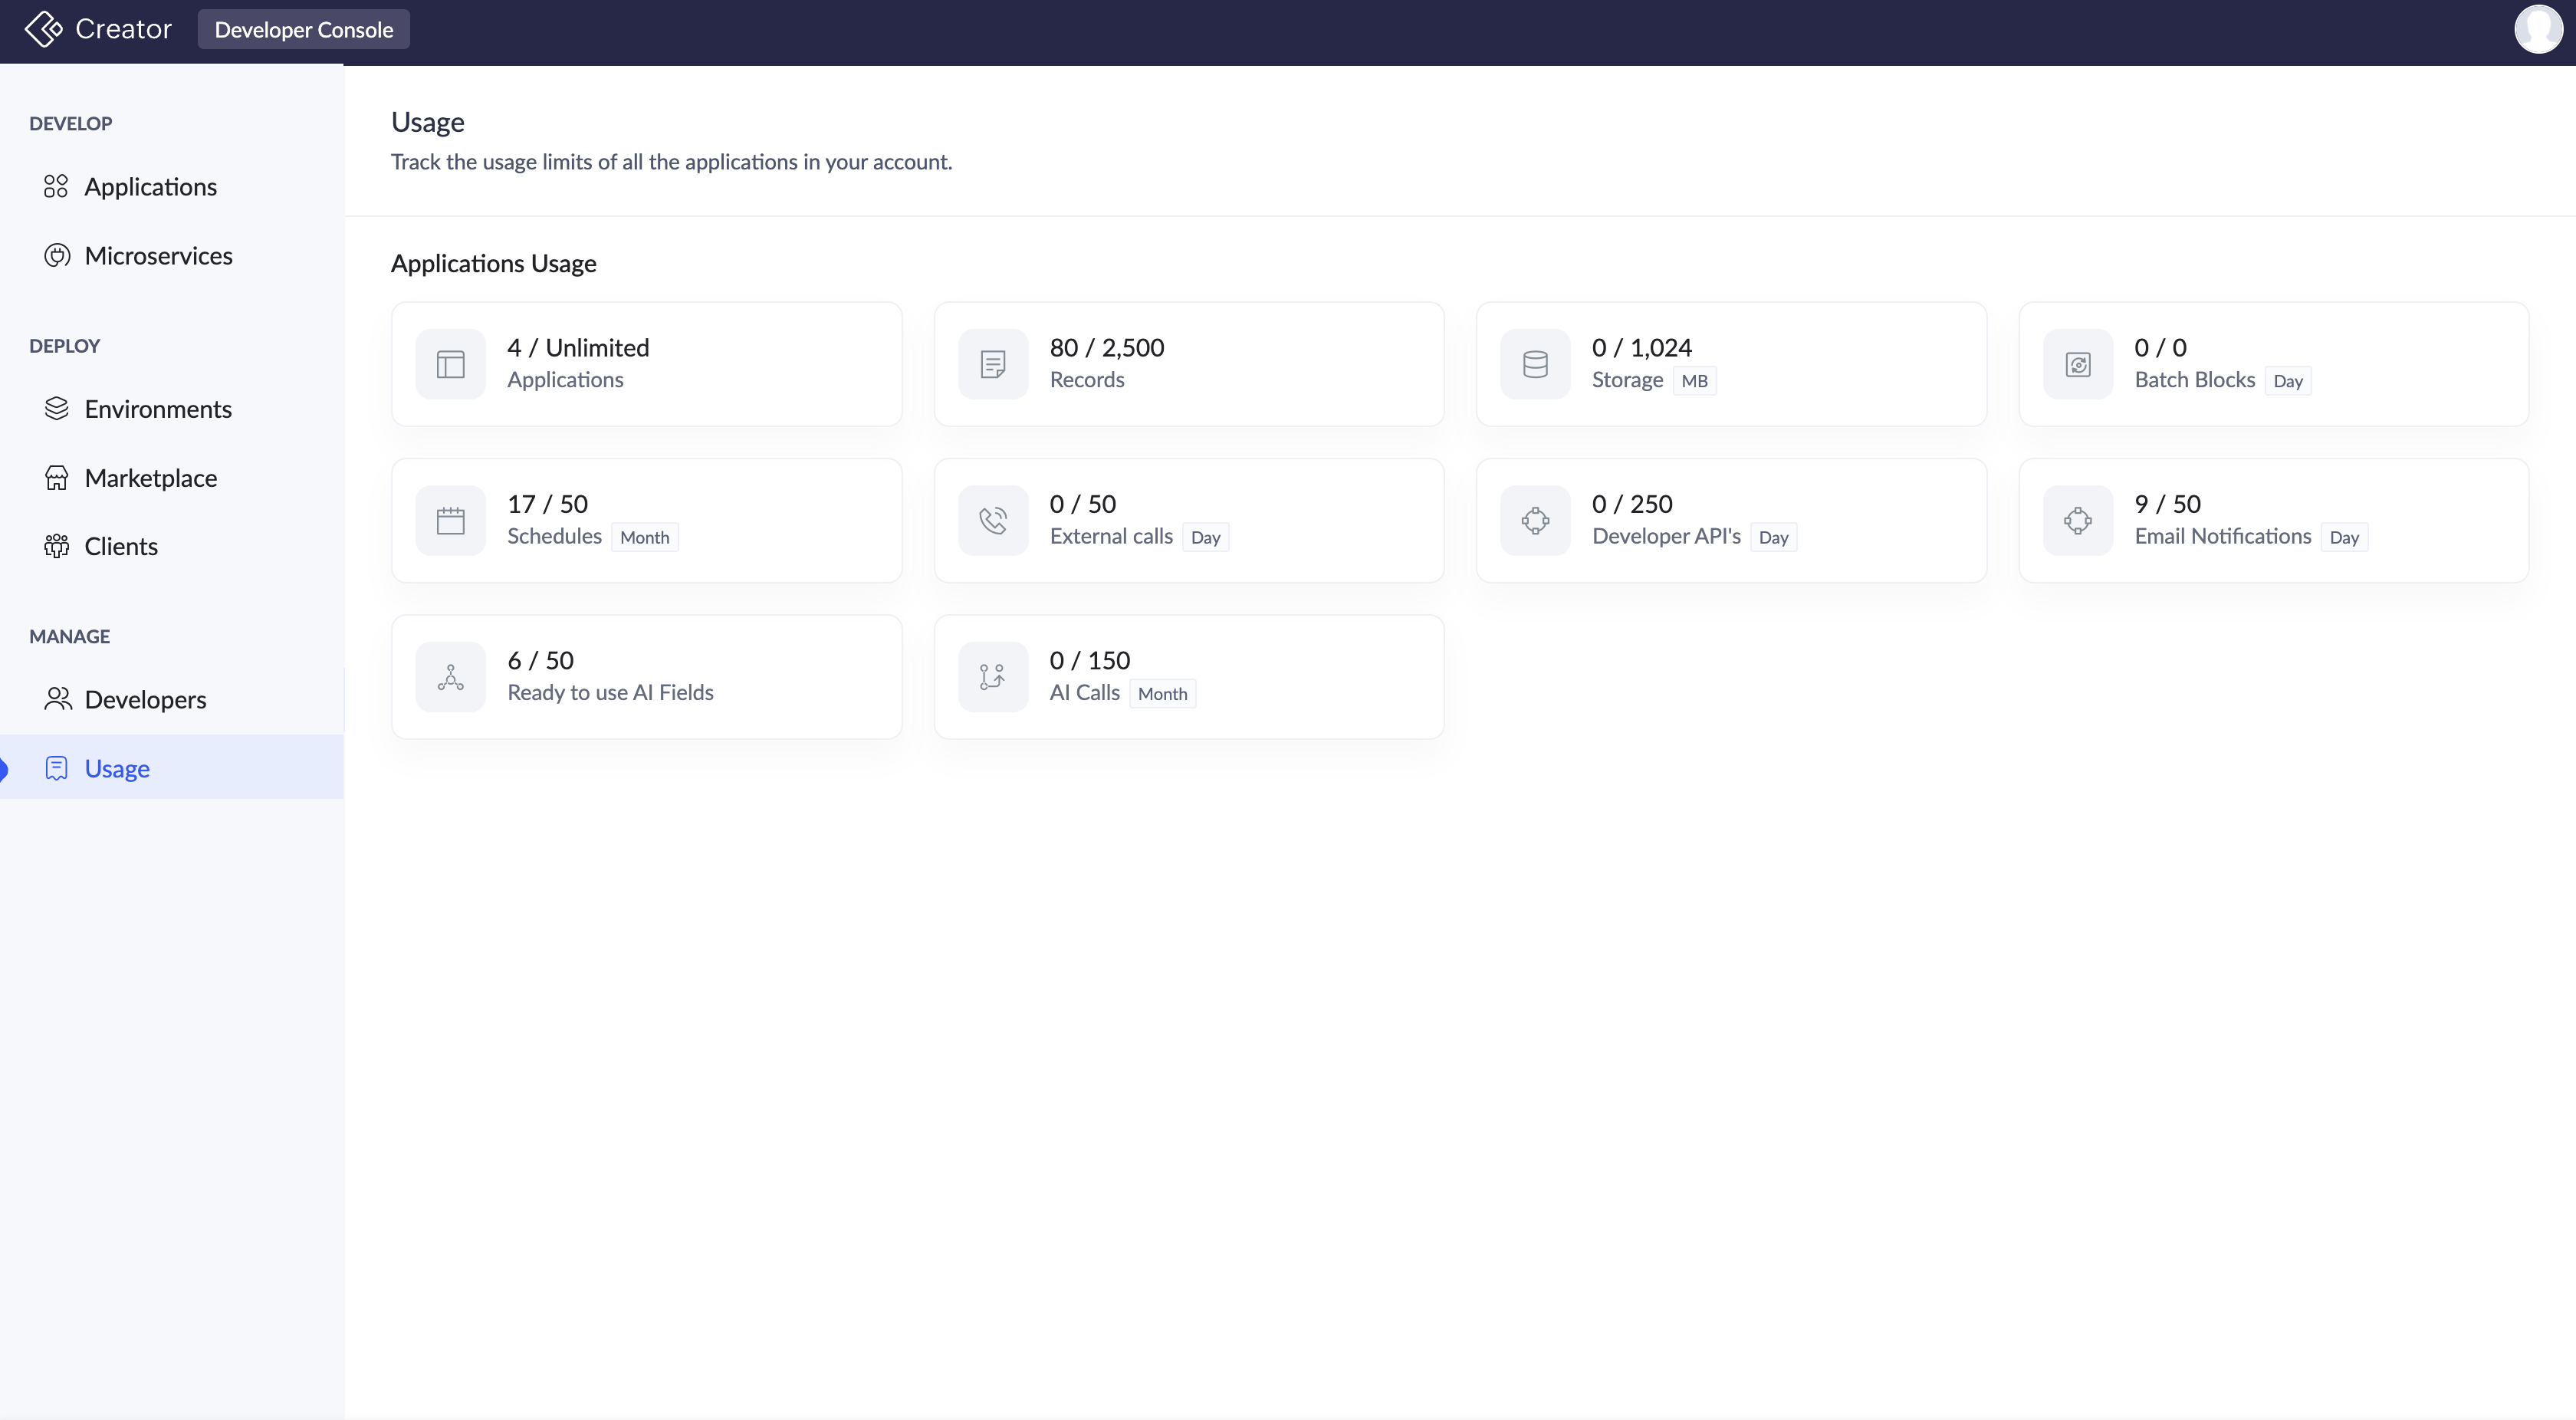The image size is (2576, 1420).
Task: Click the Schedules calendar icon
Action: click(x=450, y=521)
